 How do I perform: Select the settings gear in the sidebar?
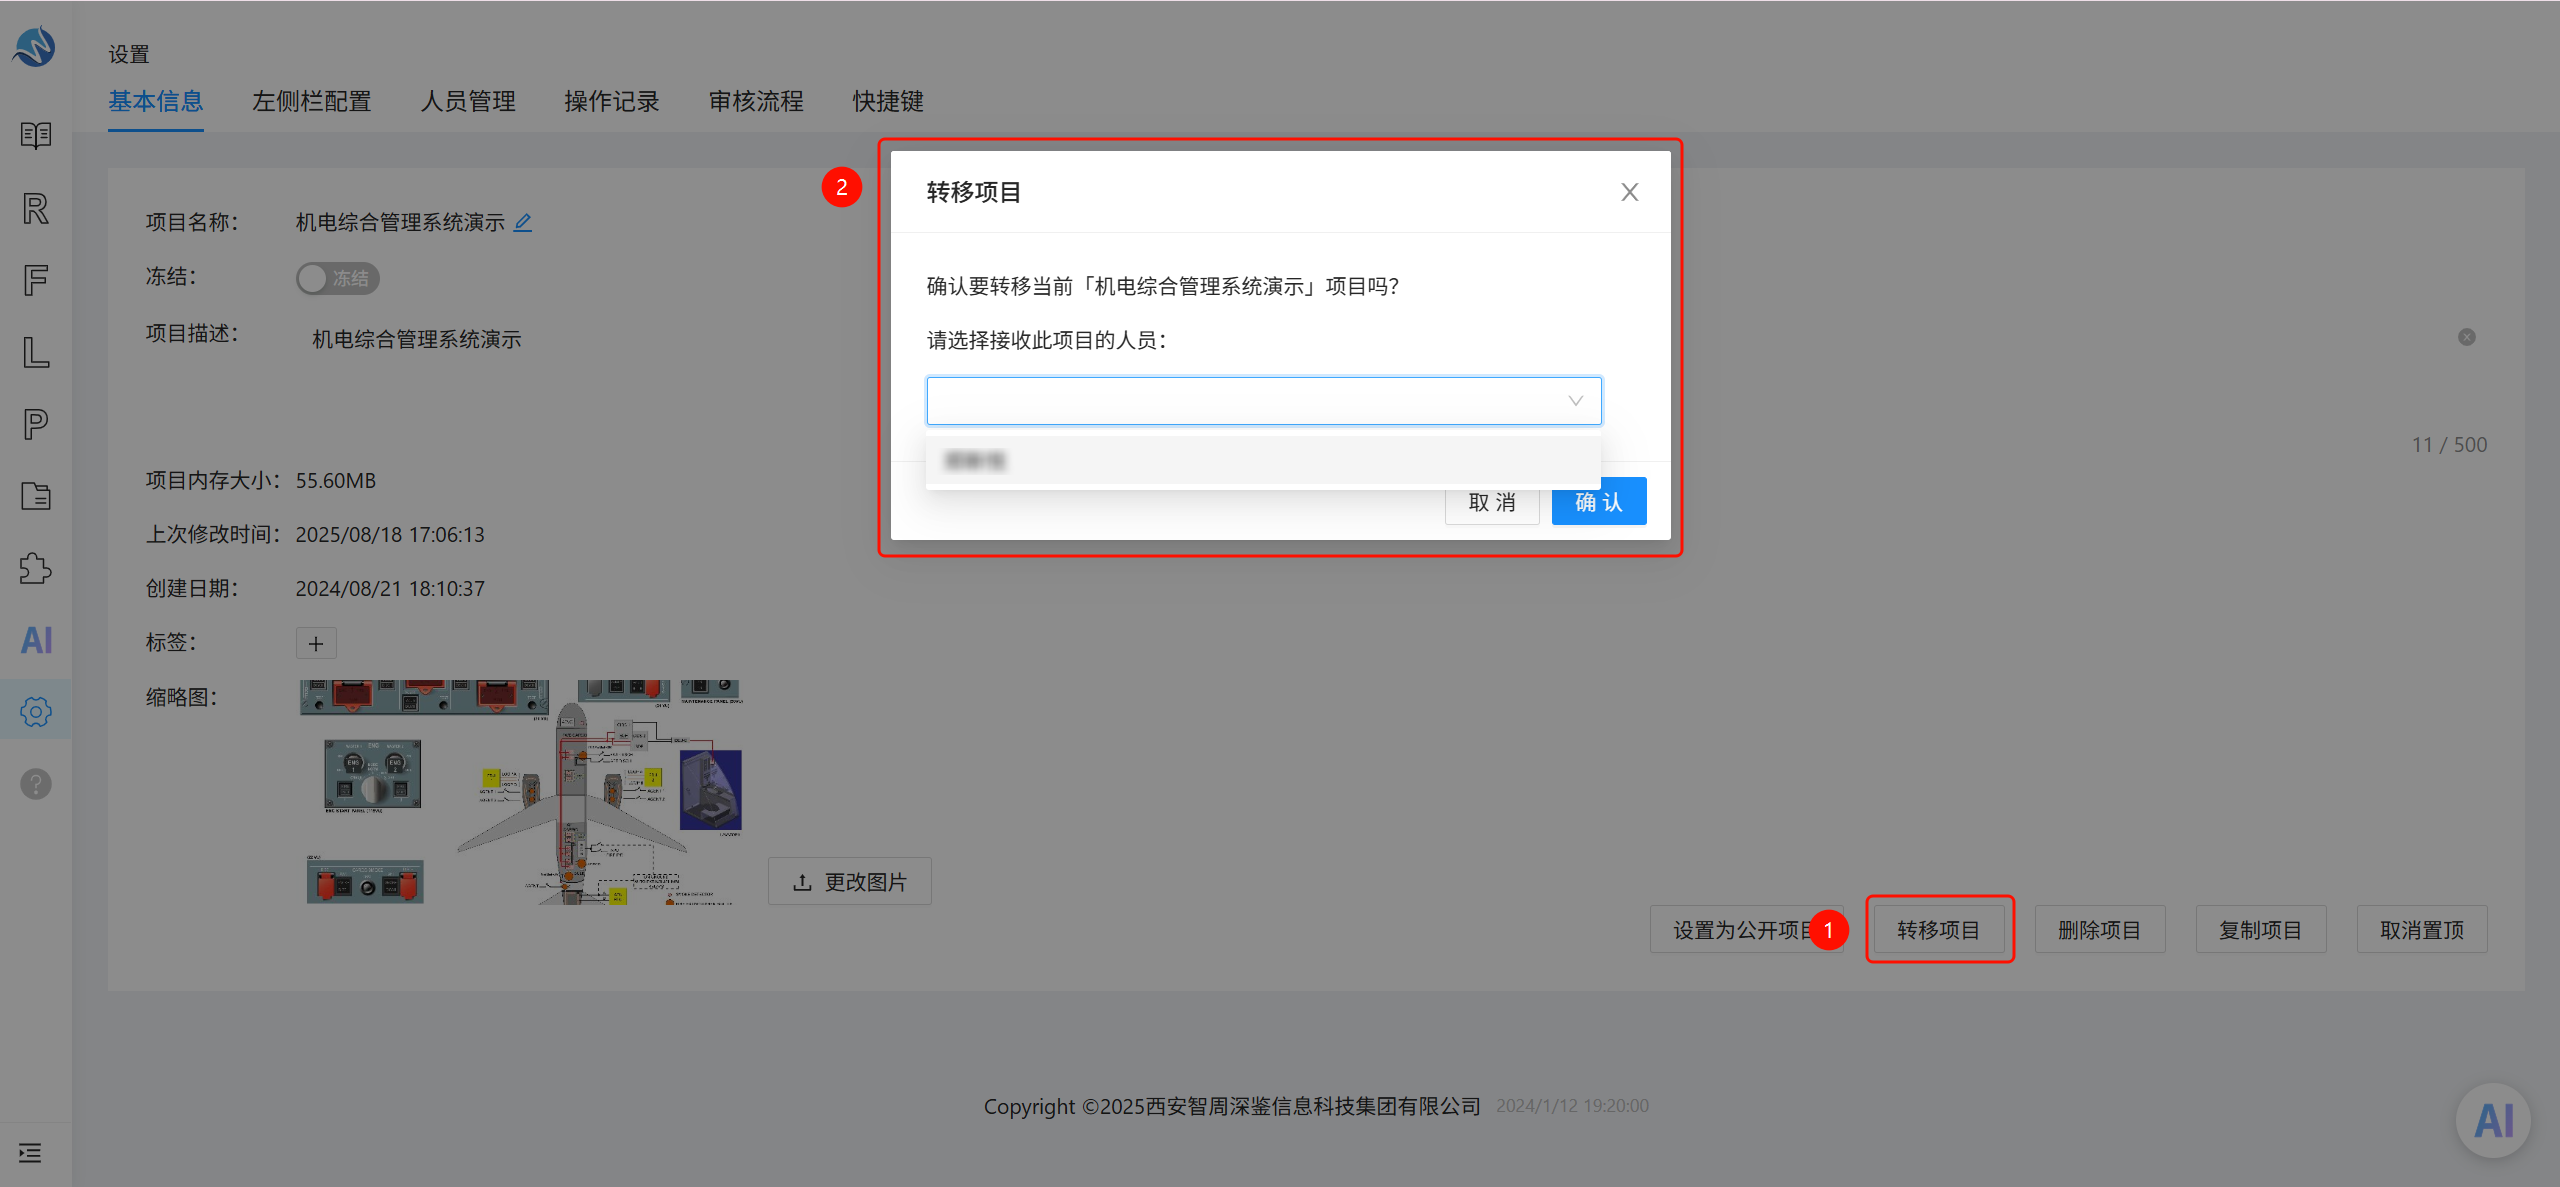[36, 712]
